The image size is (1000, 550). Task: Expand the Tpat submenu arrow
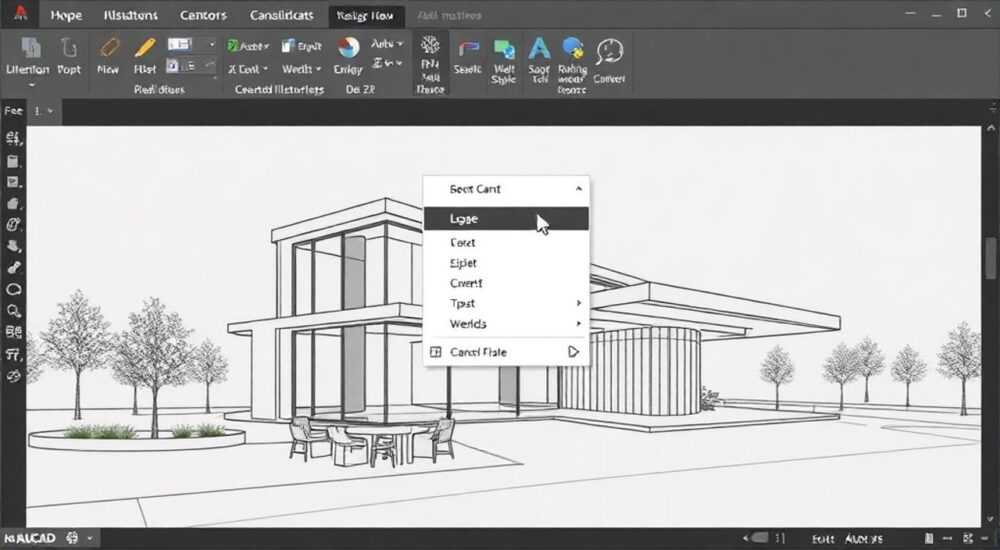coord(579,303)
